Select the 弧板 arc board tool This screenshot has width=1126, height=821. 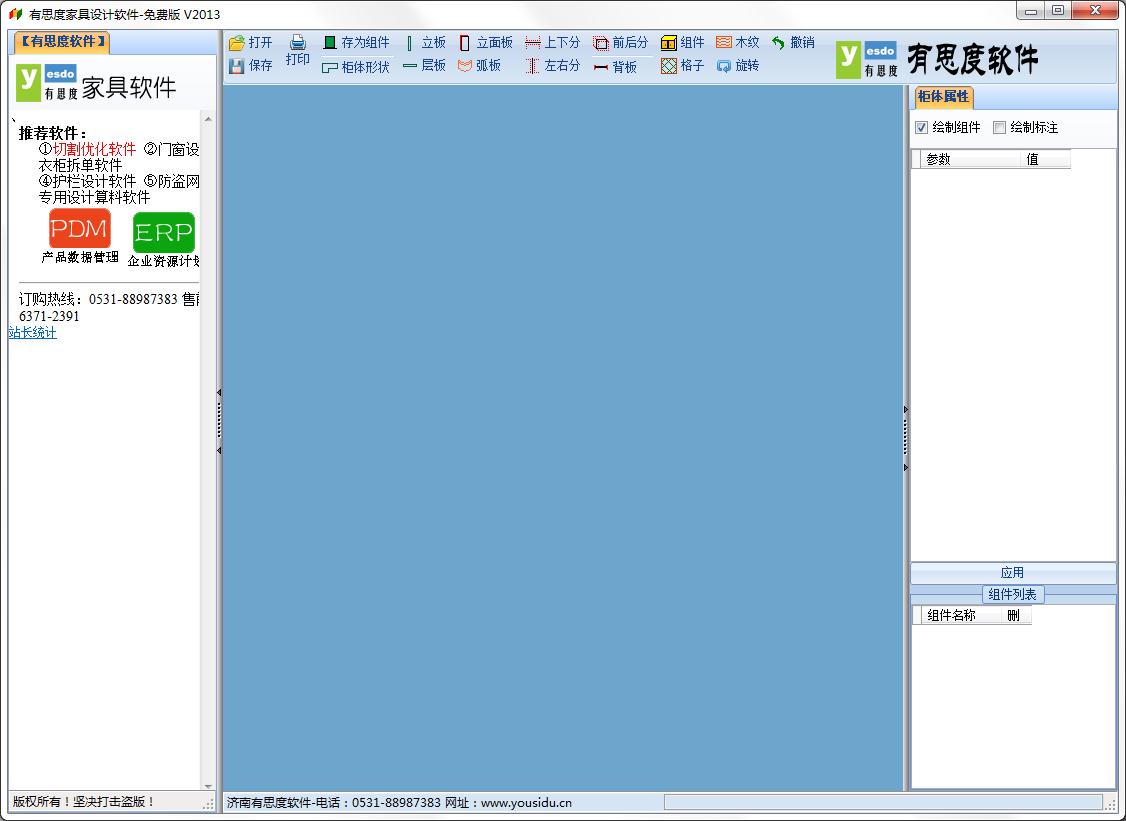(480, 66)
